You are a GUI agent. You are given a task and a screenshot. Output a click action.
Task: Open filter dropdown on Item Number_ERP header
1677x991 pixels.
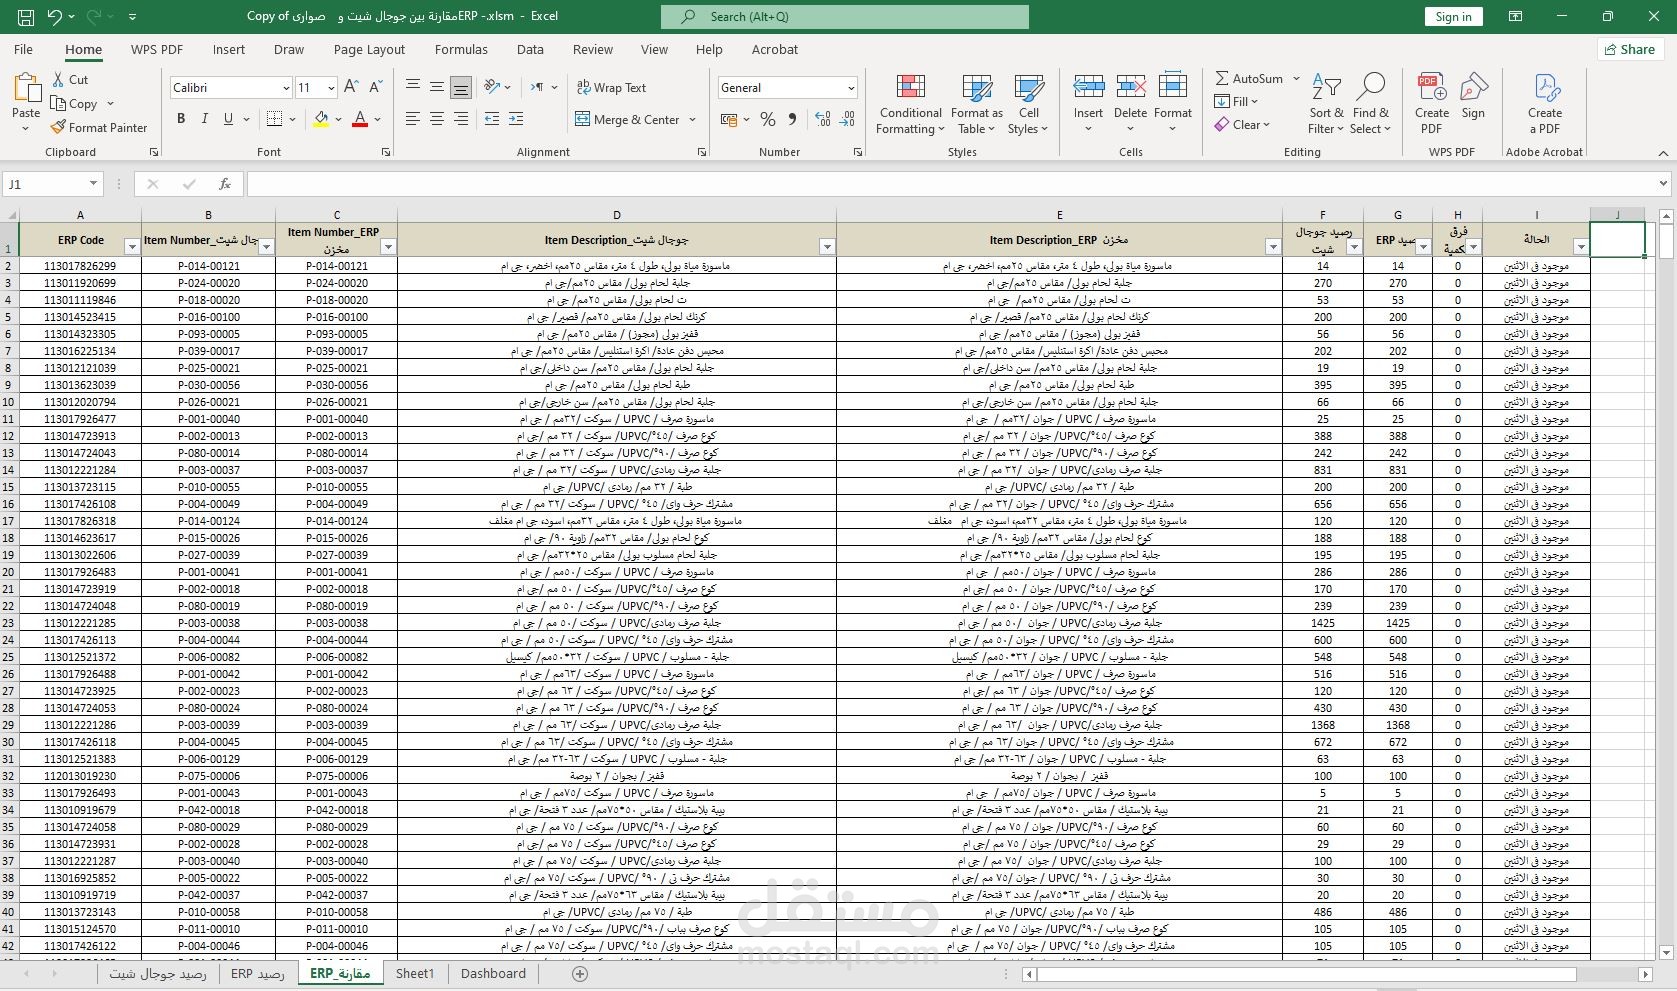tap(389, 247)
